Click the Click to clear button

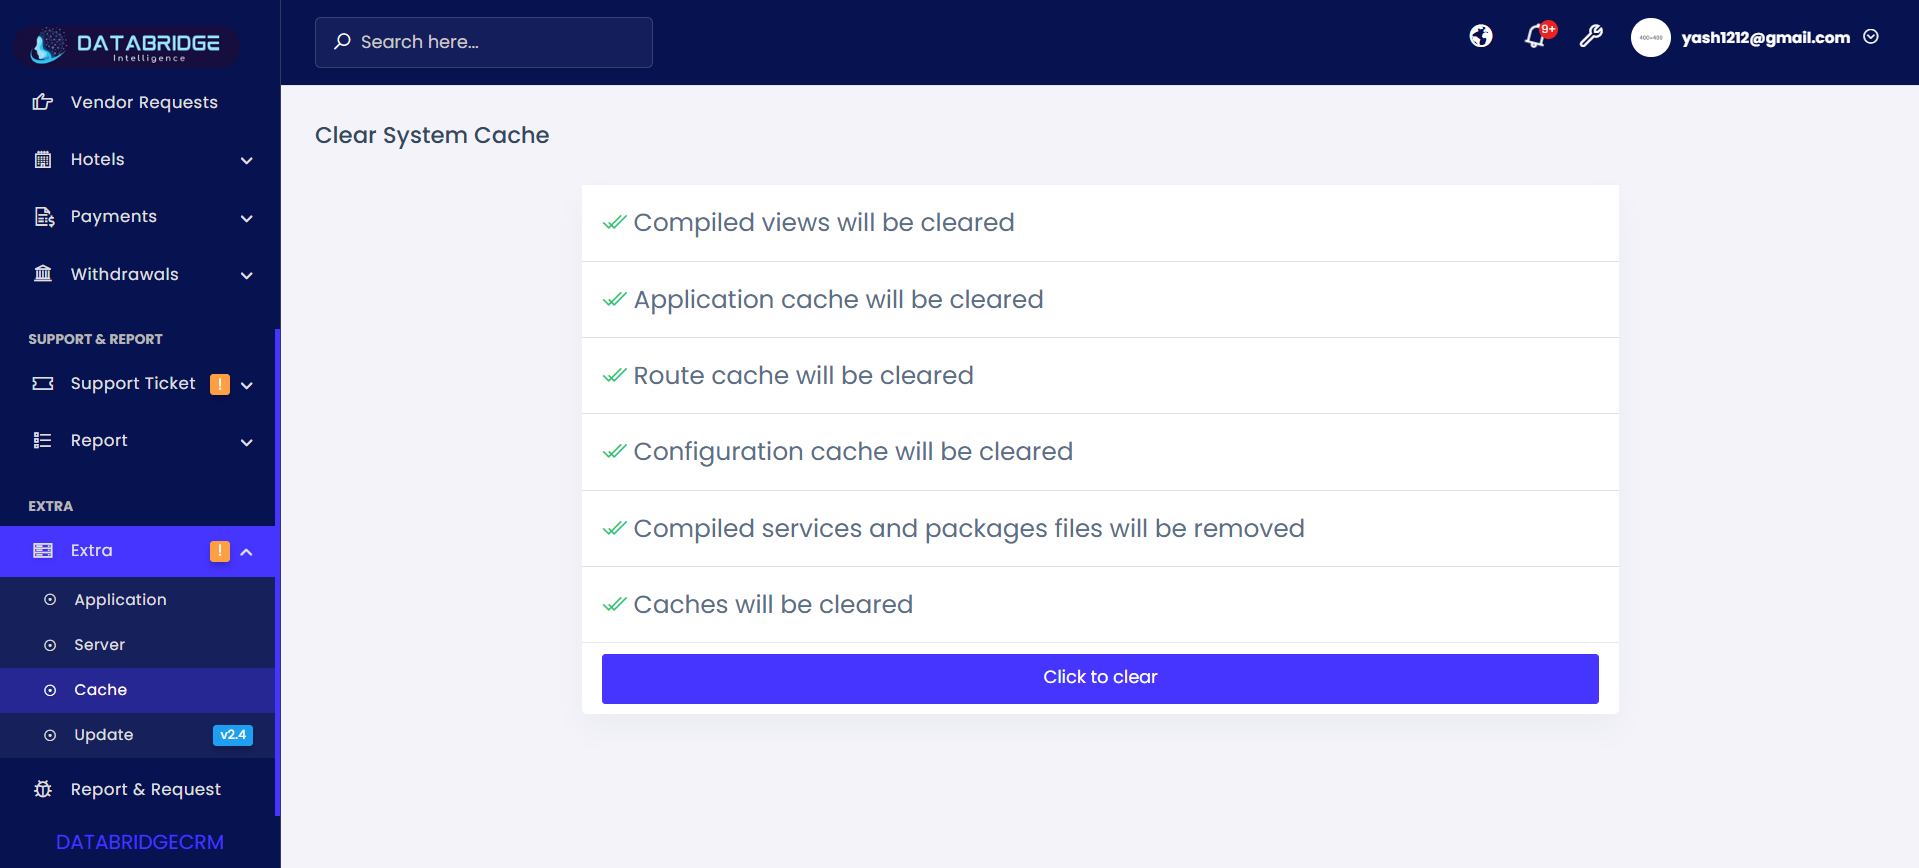click(x=1100, y=678)
